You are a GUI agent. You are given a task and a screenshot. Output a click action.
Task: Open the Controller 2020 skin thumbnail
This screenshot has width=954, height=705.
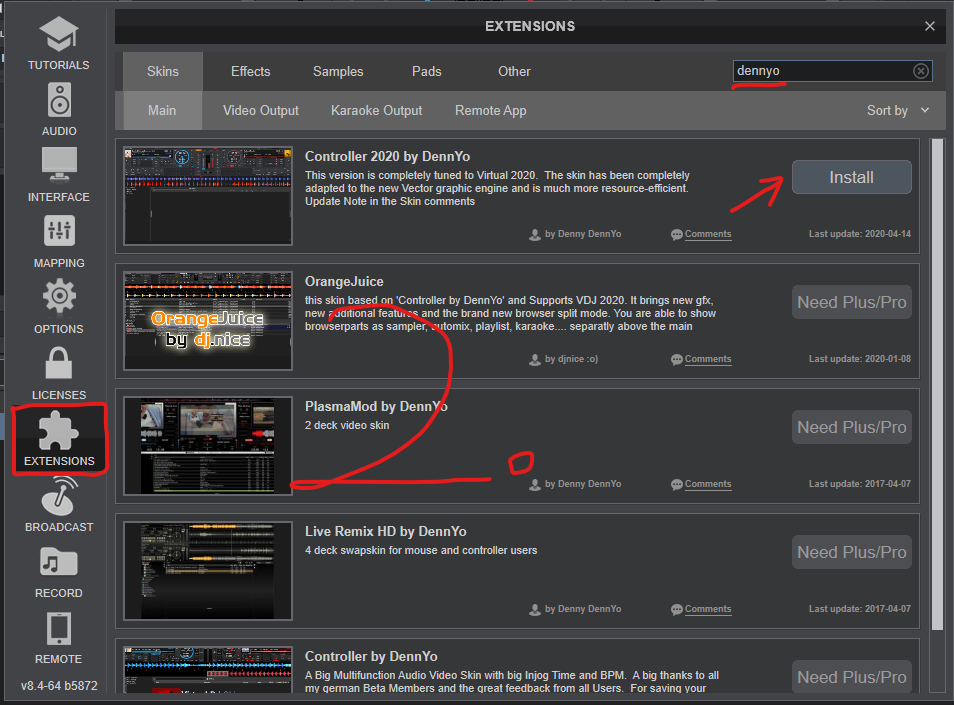click(208, 196)
